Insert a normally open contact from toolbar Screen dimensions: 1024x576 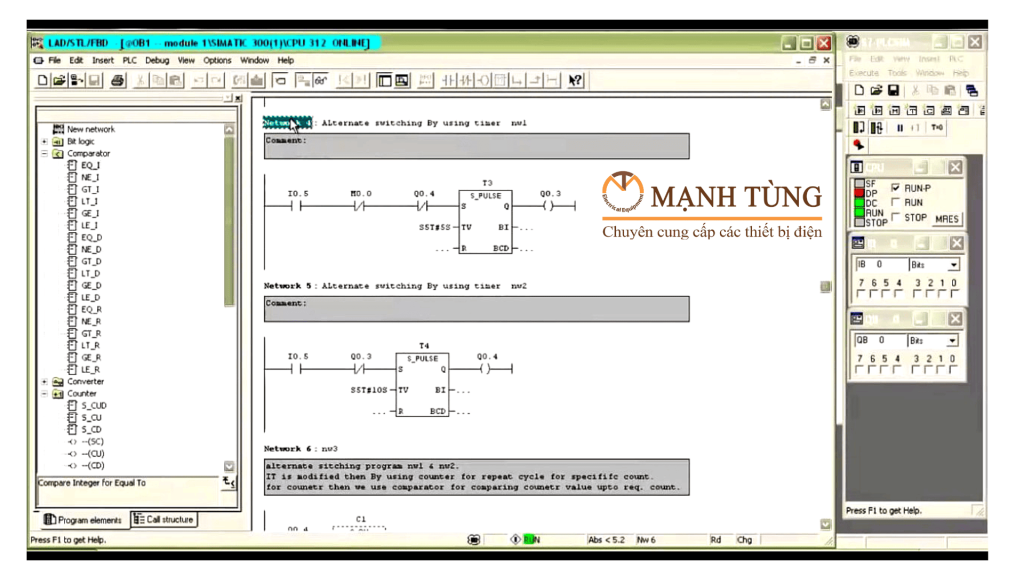449,80
